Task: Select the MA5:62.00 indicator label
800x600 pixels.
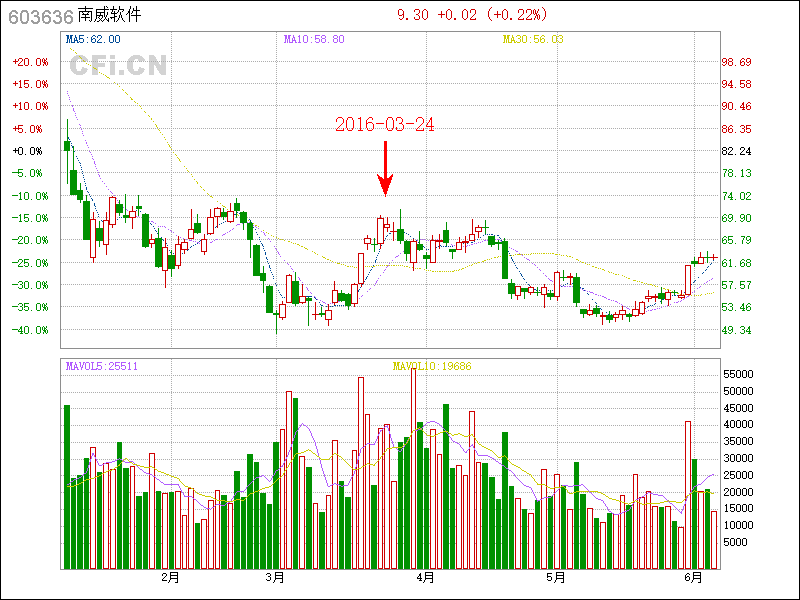Action: click(93, 39)
